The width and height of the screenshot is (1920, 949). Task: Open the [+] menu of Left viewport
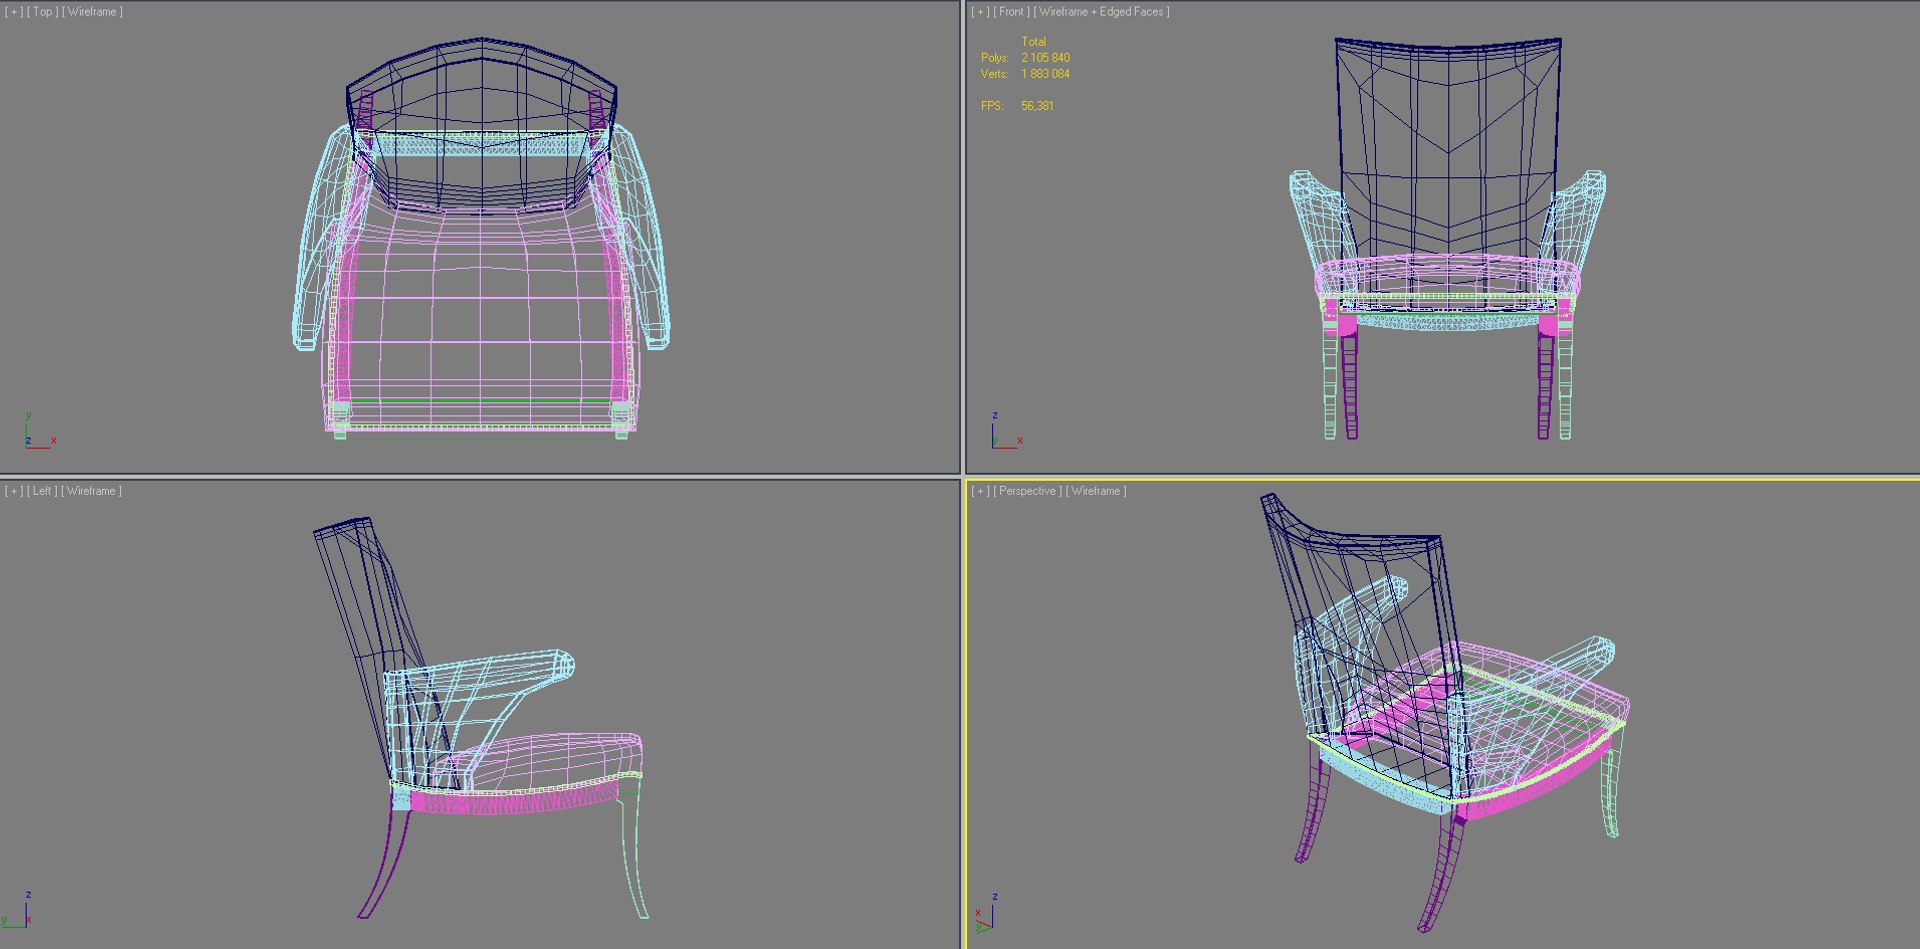click(x=14, y=491)
